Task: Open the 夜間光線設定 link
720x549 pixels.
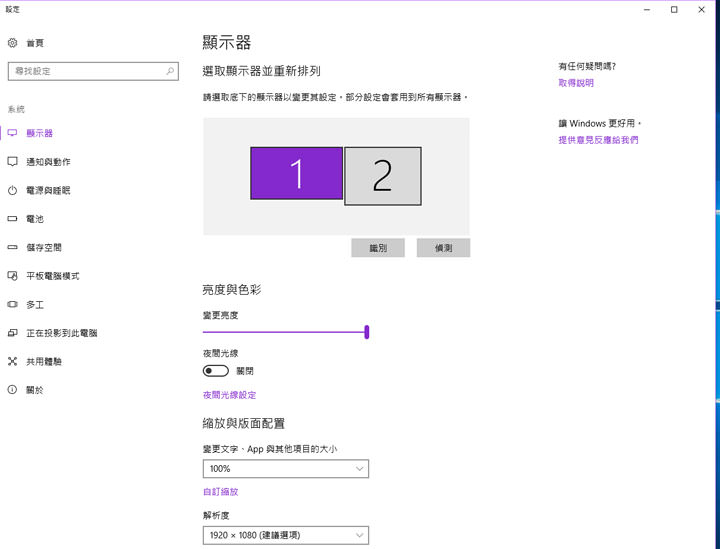Action: point(230,395)
